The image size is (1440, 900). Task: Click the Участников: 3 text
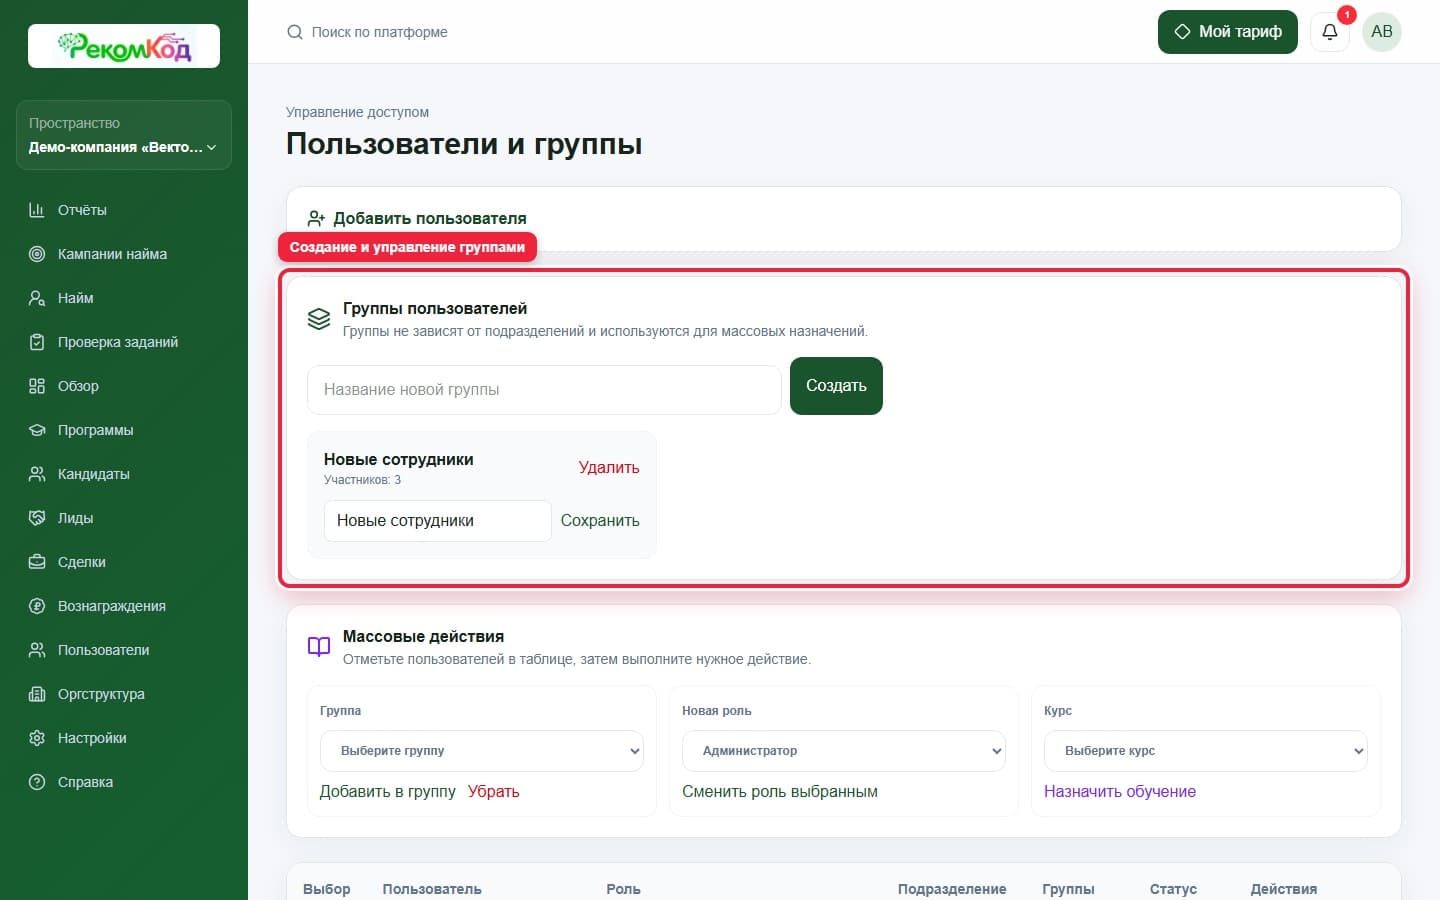tap(362, 480)
